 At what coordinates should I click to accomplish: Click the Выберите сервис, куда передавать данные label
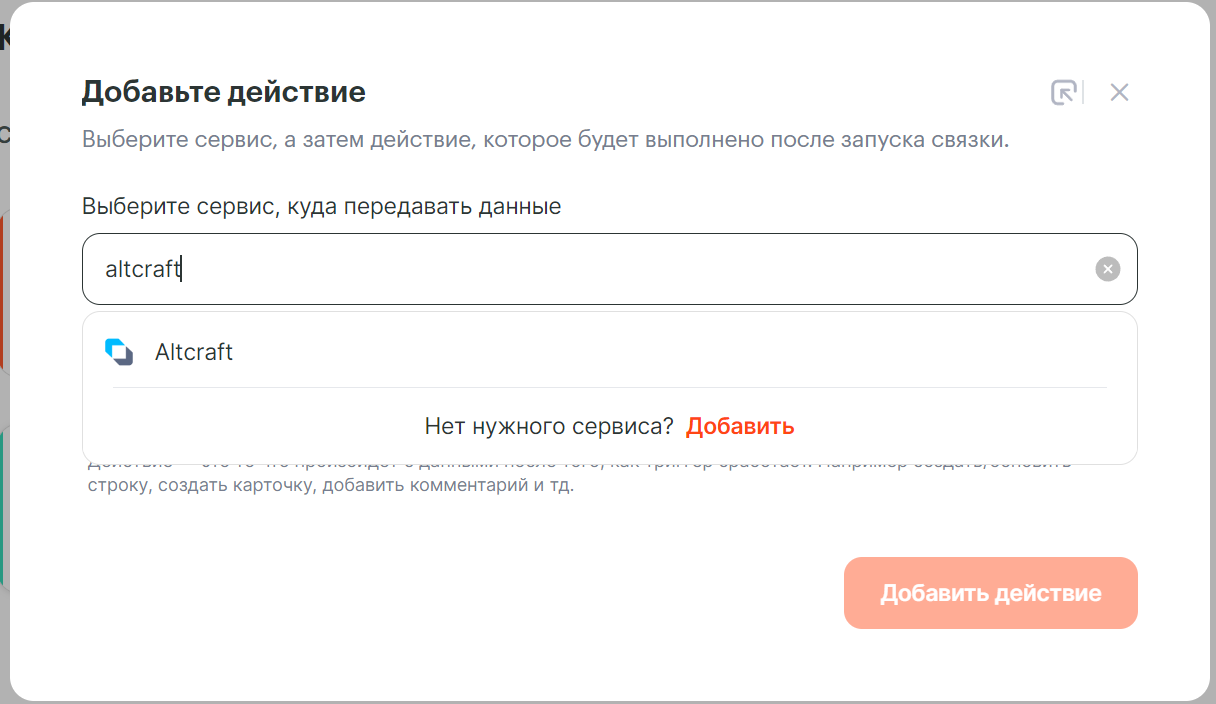(x=321, y=207)
